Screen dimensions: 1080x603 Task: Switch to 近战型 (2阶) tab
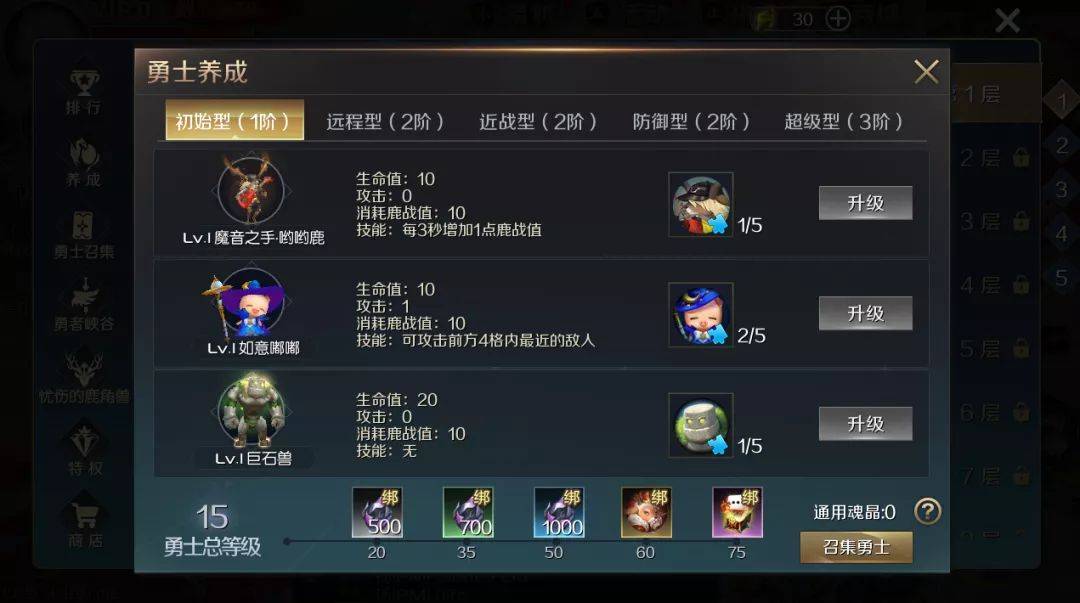pyautogui.click(x=537, y=122)
